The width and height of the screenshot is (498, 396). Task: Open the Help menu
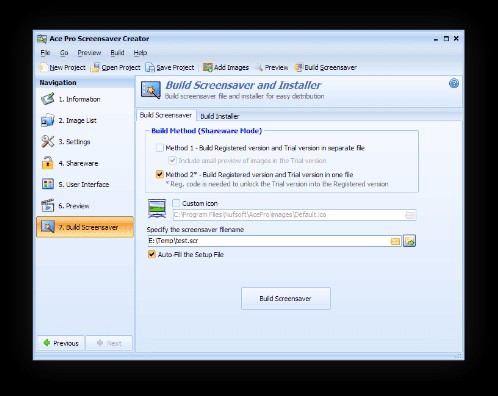click(x=140, y=53)
